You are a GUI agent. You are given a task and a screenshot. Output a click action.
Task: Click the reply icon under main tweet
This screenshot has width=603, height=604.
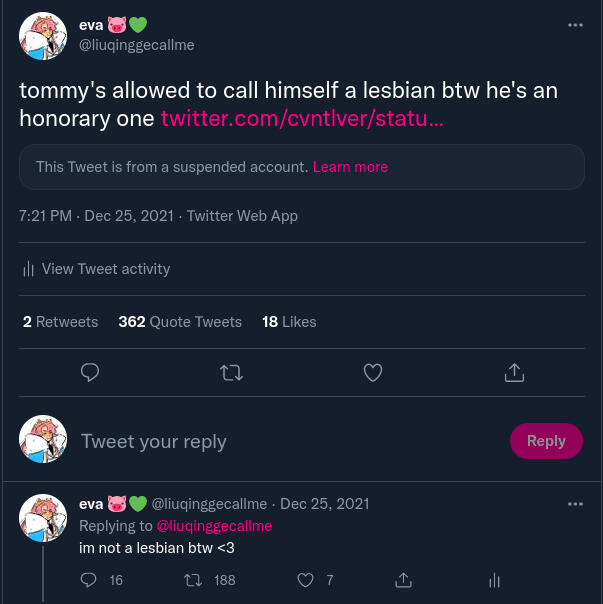pyautogui.click(x=89, y=373)
